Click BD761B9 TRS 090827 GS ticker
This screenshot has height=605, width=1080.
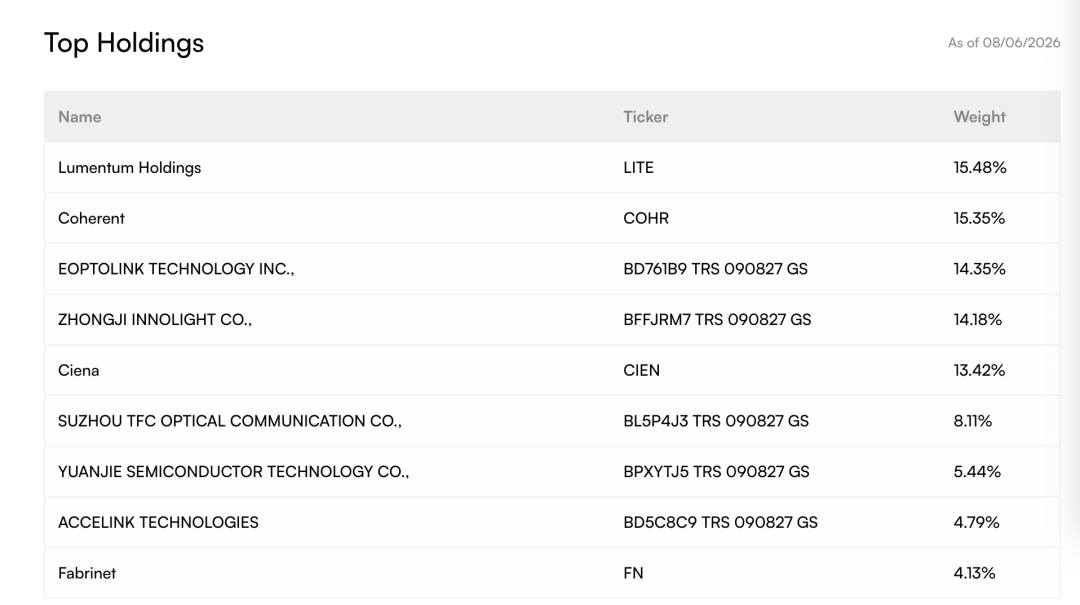[716, 269]
